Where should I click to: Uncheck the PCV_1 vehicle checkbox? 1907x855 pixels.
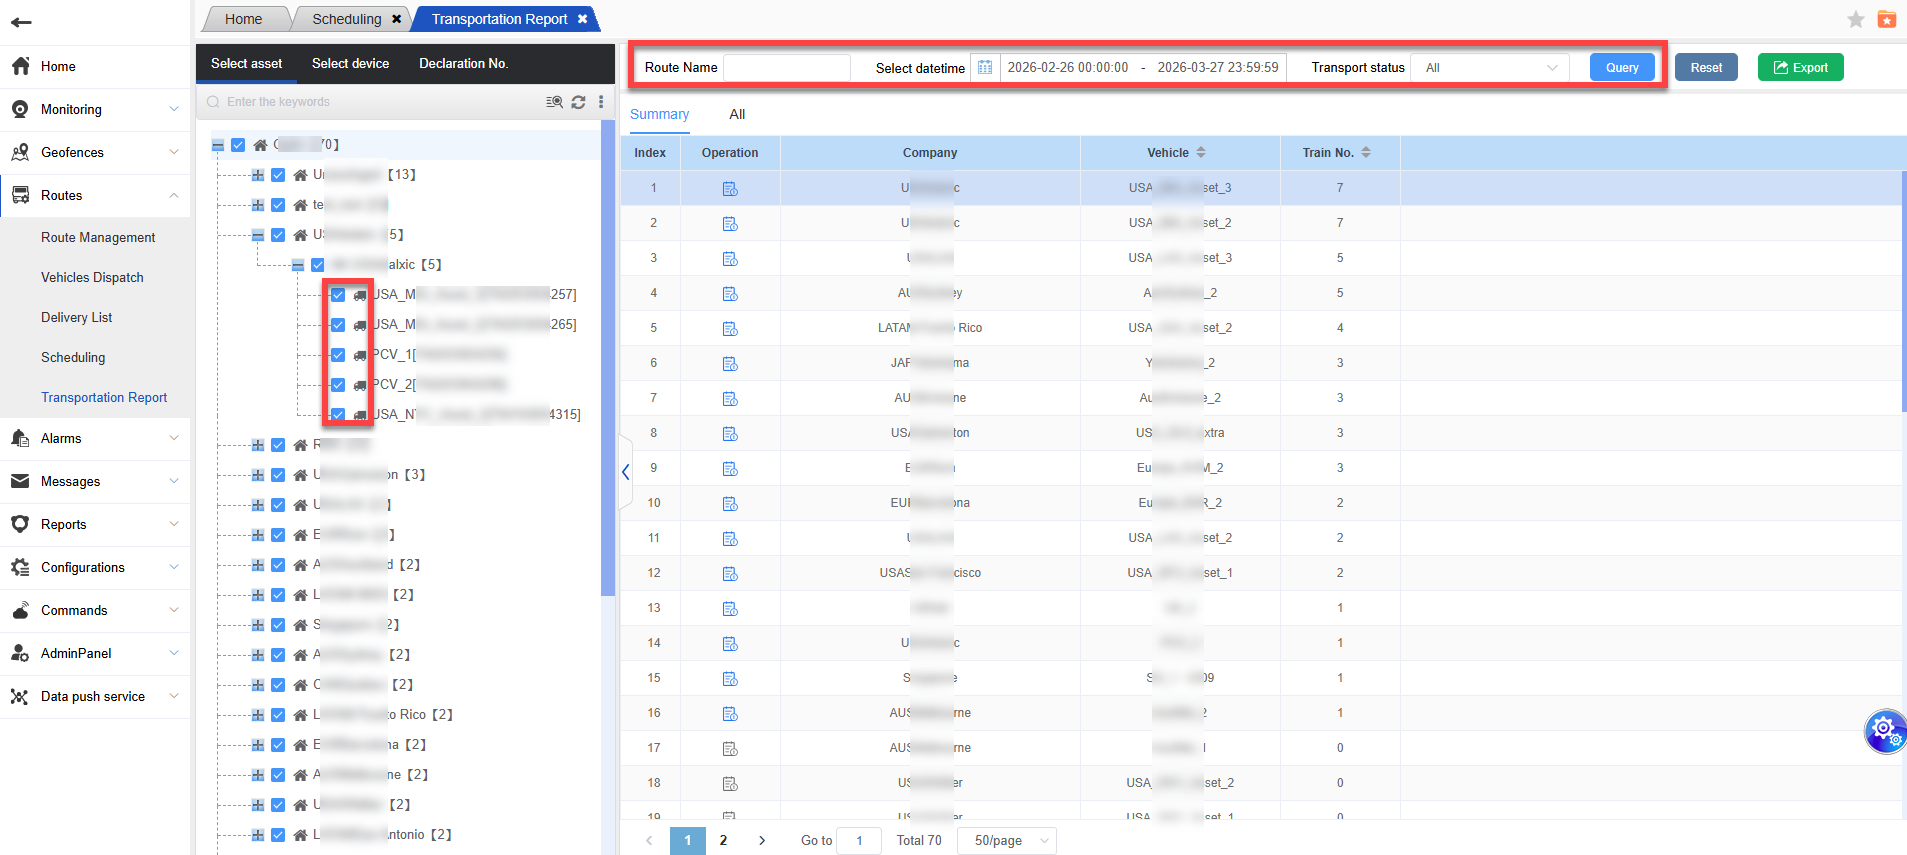338,355
